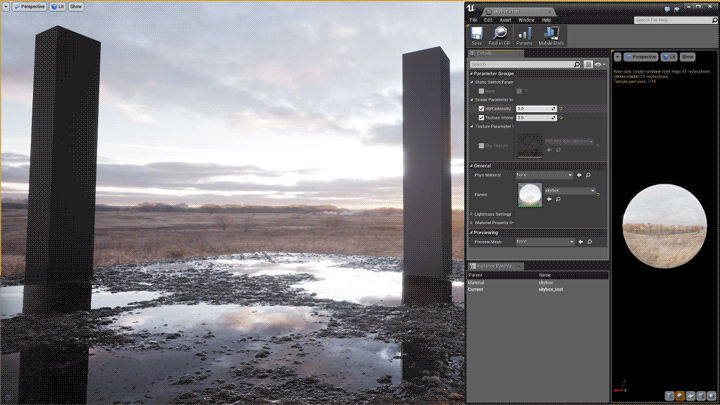This screenshot has height=405, width=720.
Task: Click the Mobile Stats toolbar icon
Action: click(551, 35)
